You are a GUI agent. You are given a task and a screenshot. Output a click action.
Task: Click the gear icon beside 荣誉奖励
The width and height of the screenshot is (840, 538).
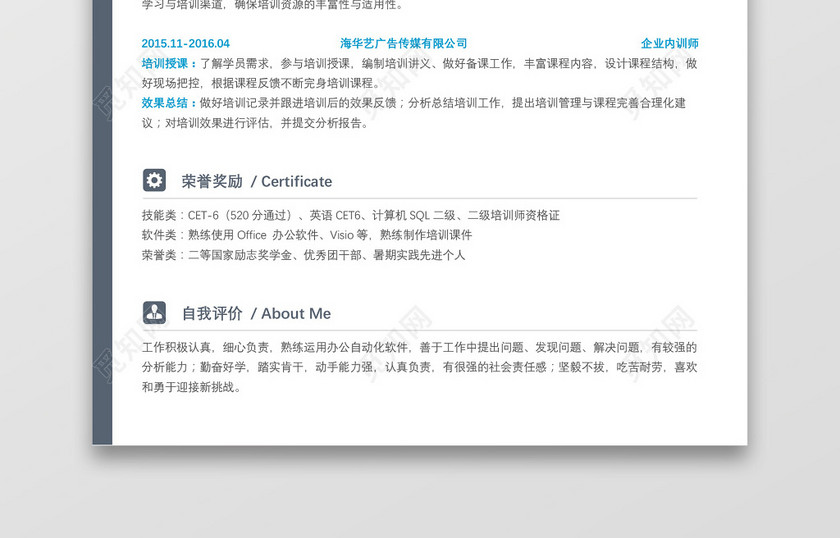click(x=154, y=180)
